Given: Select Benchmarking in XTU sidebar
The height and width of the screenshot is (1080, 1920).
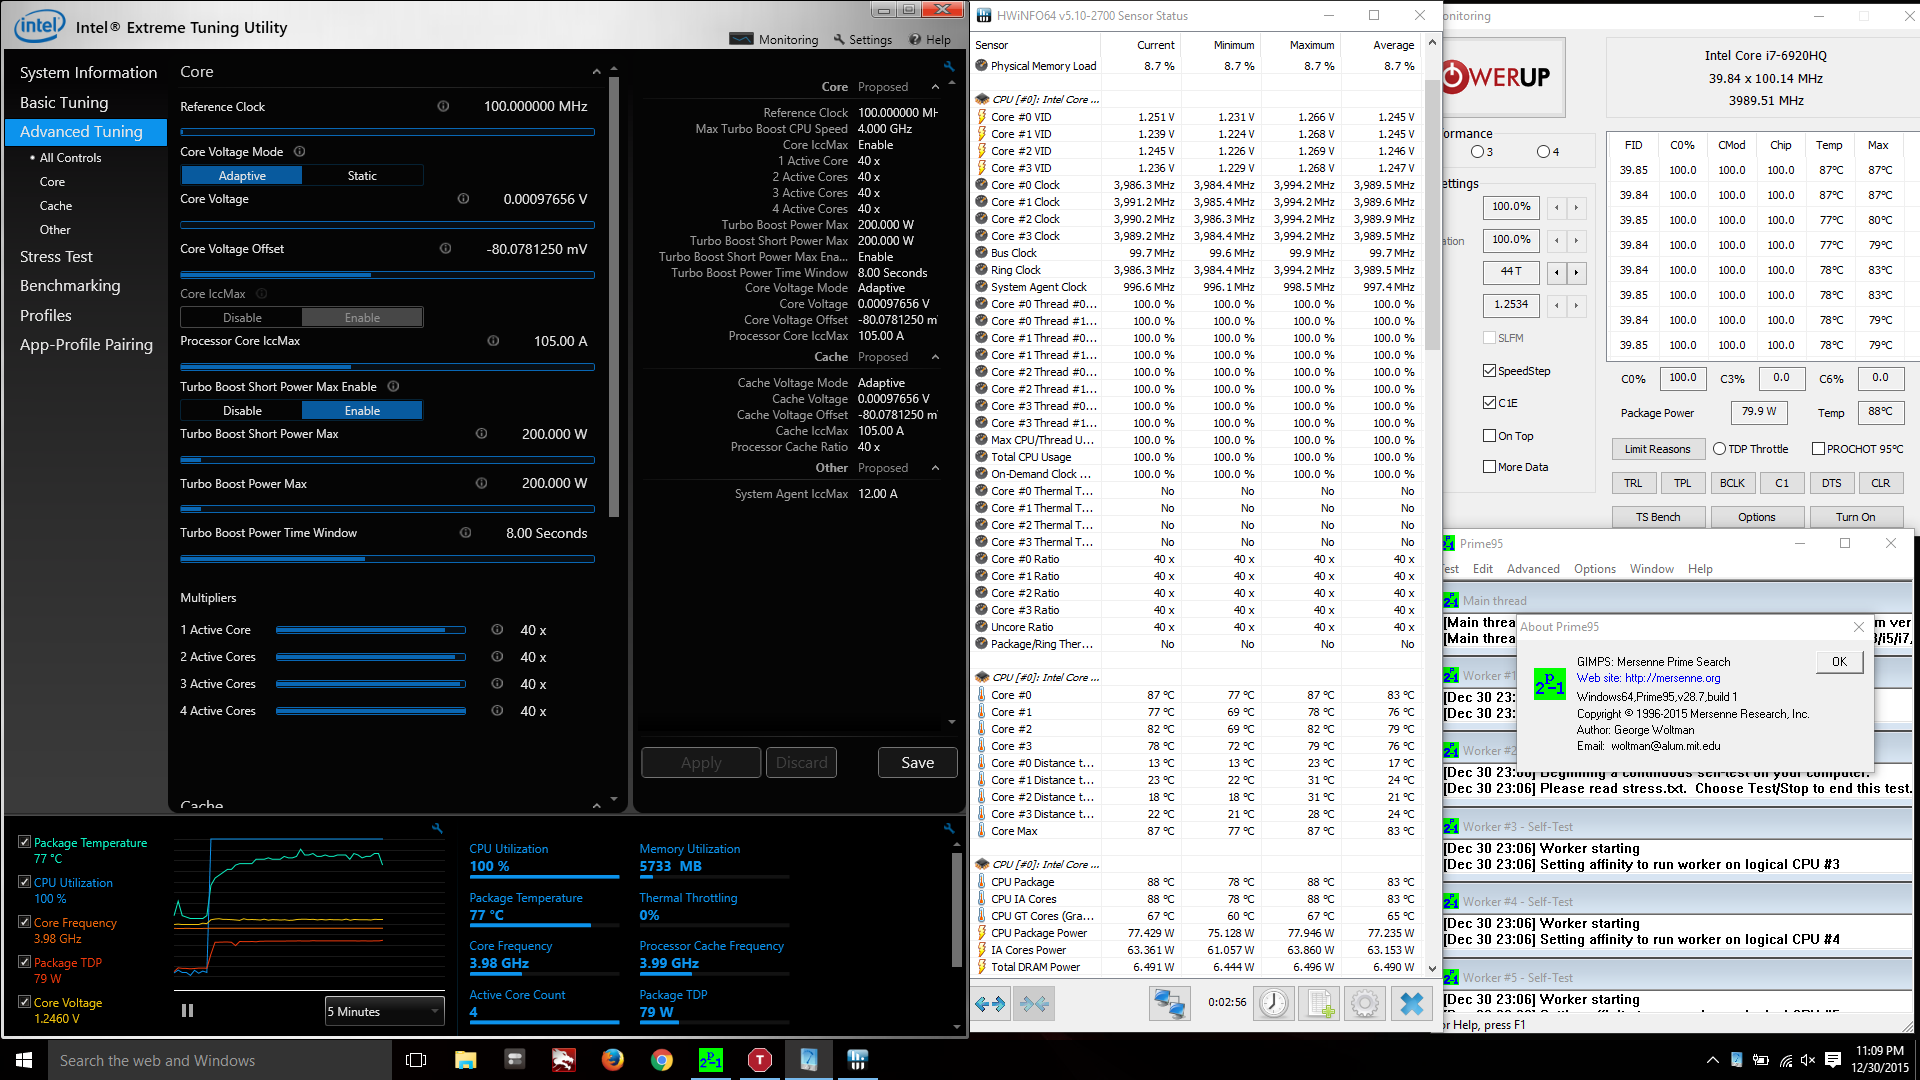Looking at the screenshot, I should point(70,286).
